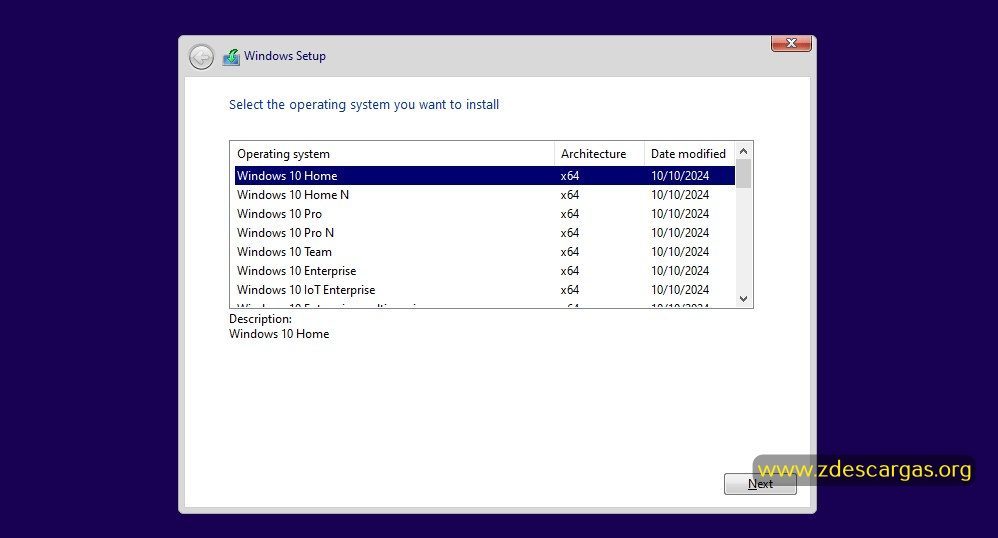This screenshot has height=538, width=998.
Task: Pick Windows 10 Team edition
Action: (485, 252)
